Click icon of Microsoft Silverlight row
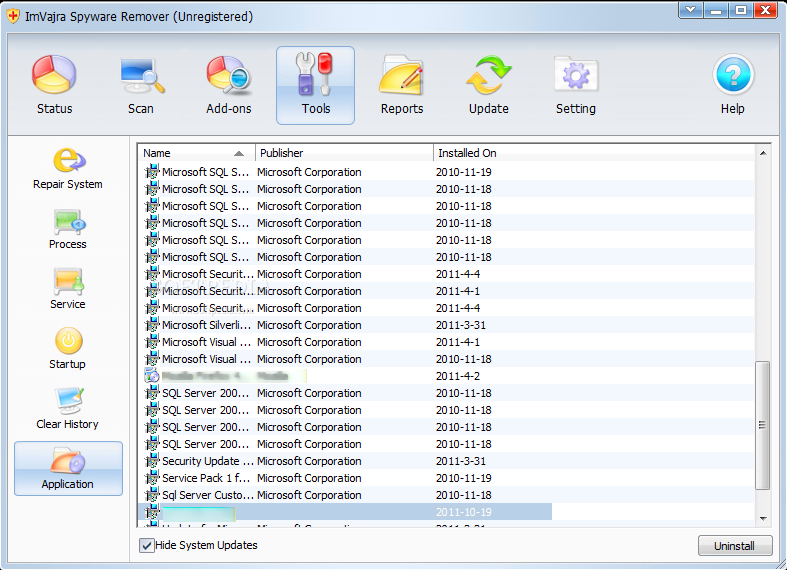 (x=152, y=325)
